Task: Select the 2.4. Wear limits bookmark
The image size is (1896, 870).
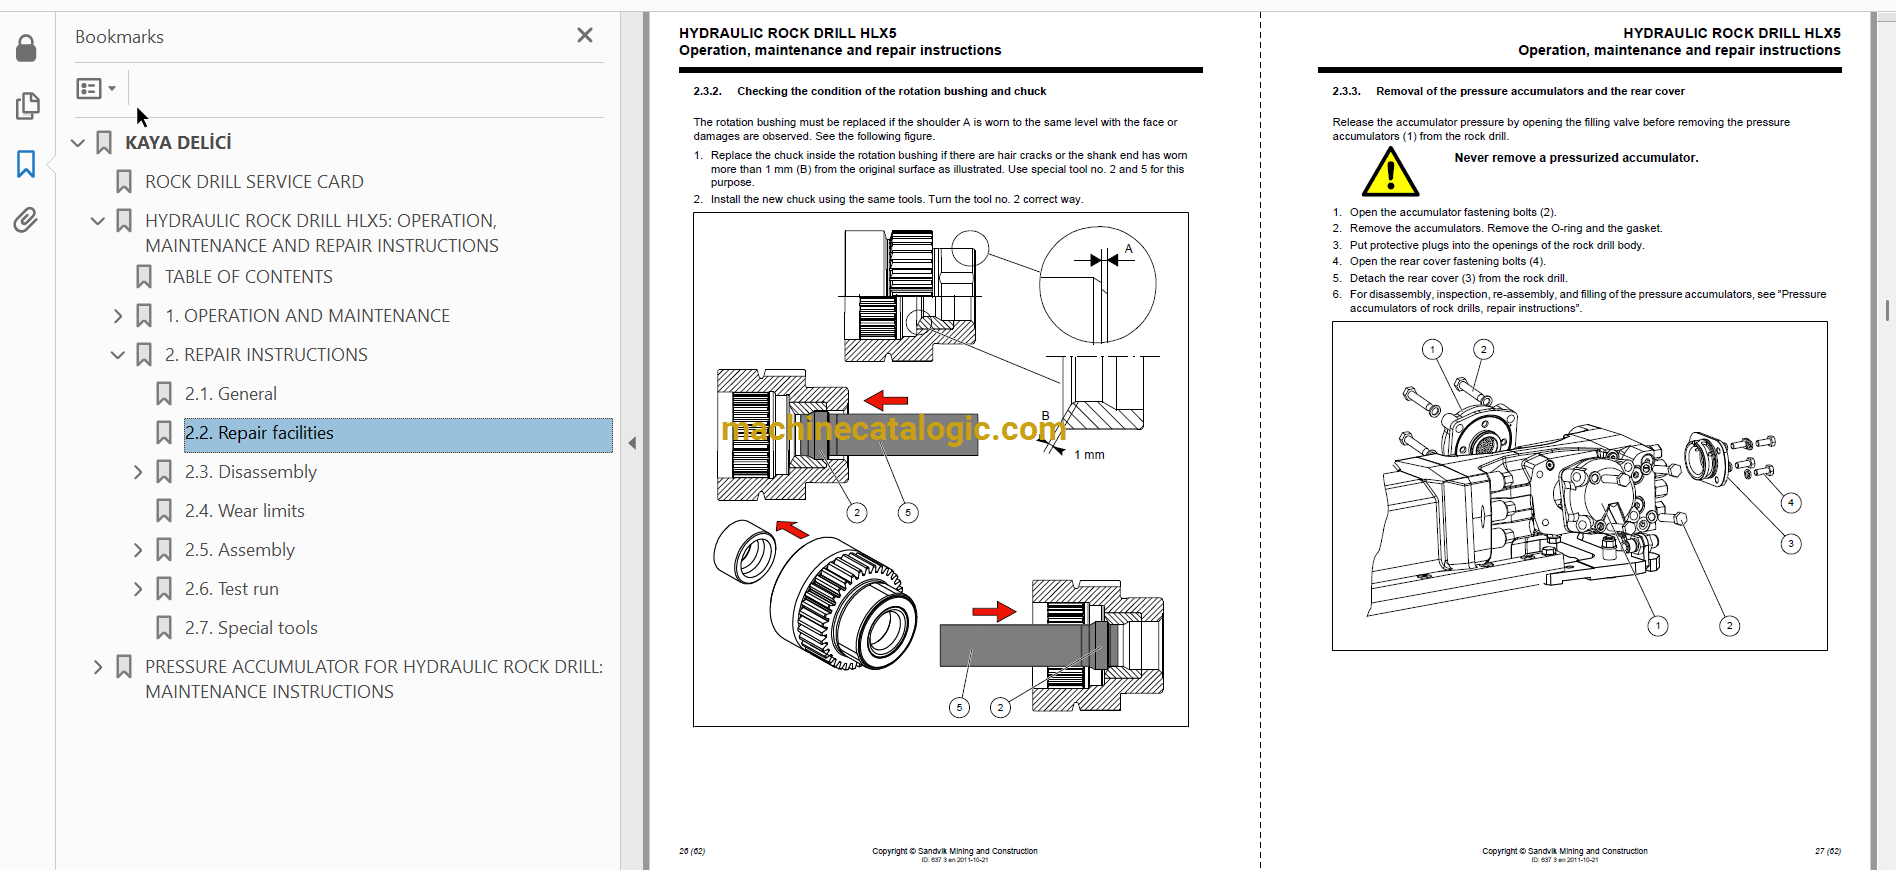Action: 244,511
